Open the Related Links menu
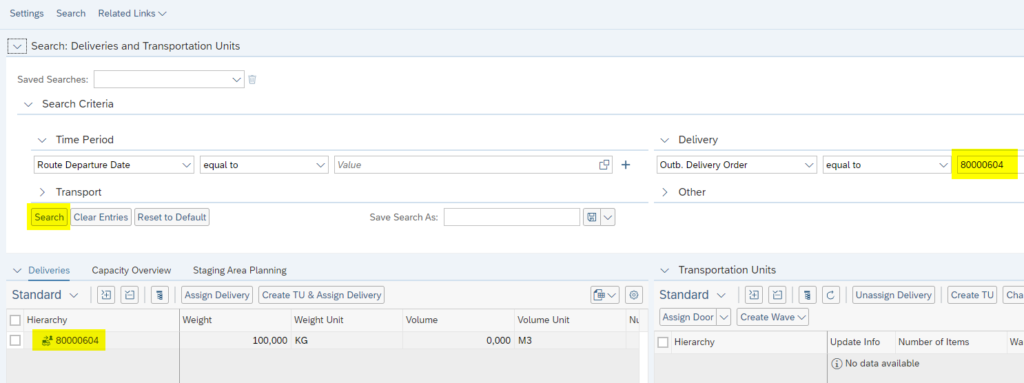 coord(132,13)
